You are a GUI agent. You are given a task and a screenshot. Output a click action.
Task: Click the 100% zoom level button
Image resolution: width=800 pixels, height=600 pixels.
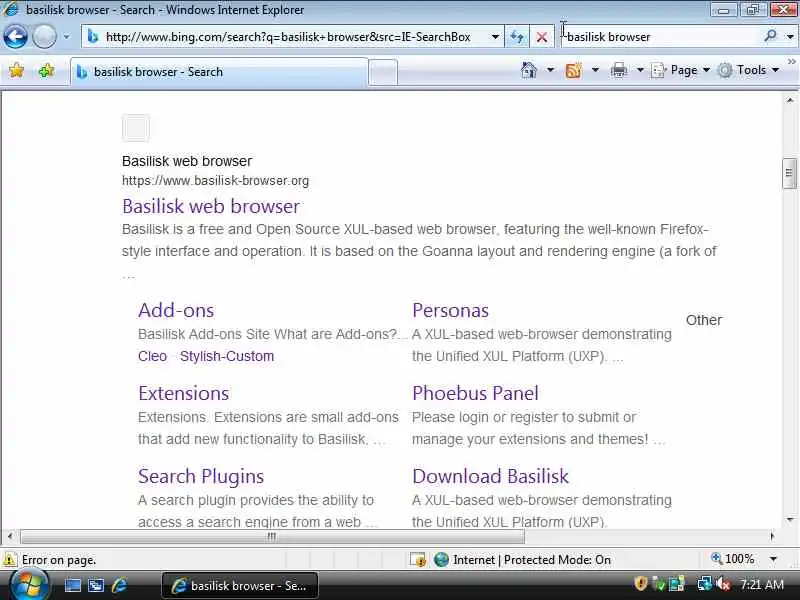[x=733, y=559]
